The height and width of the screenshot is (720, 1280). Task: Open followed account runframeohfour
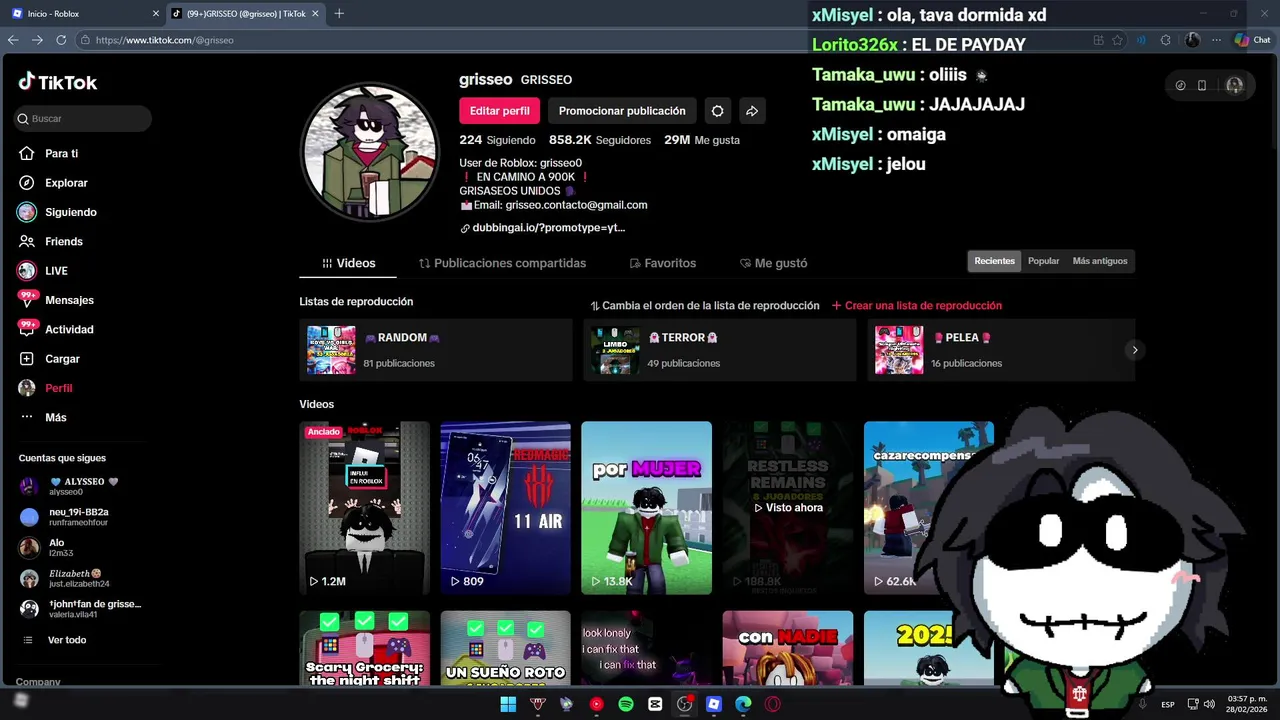click(x=65, y=517)
